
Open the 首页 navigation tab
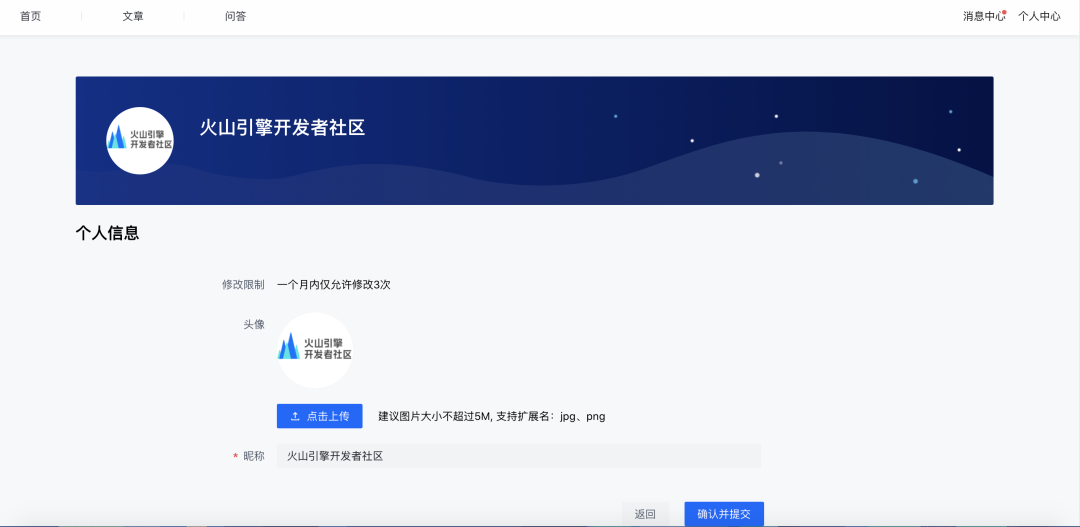(x=30, y=17)
